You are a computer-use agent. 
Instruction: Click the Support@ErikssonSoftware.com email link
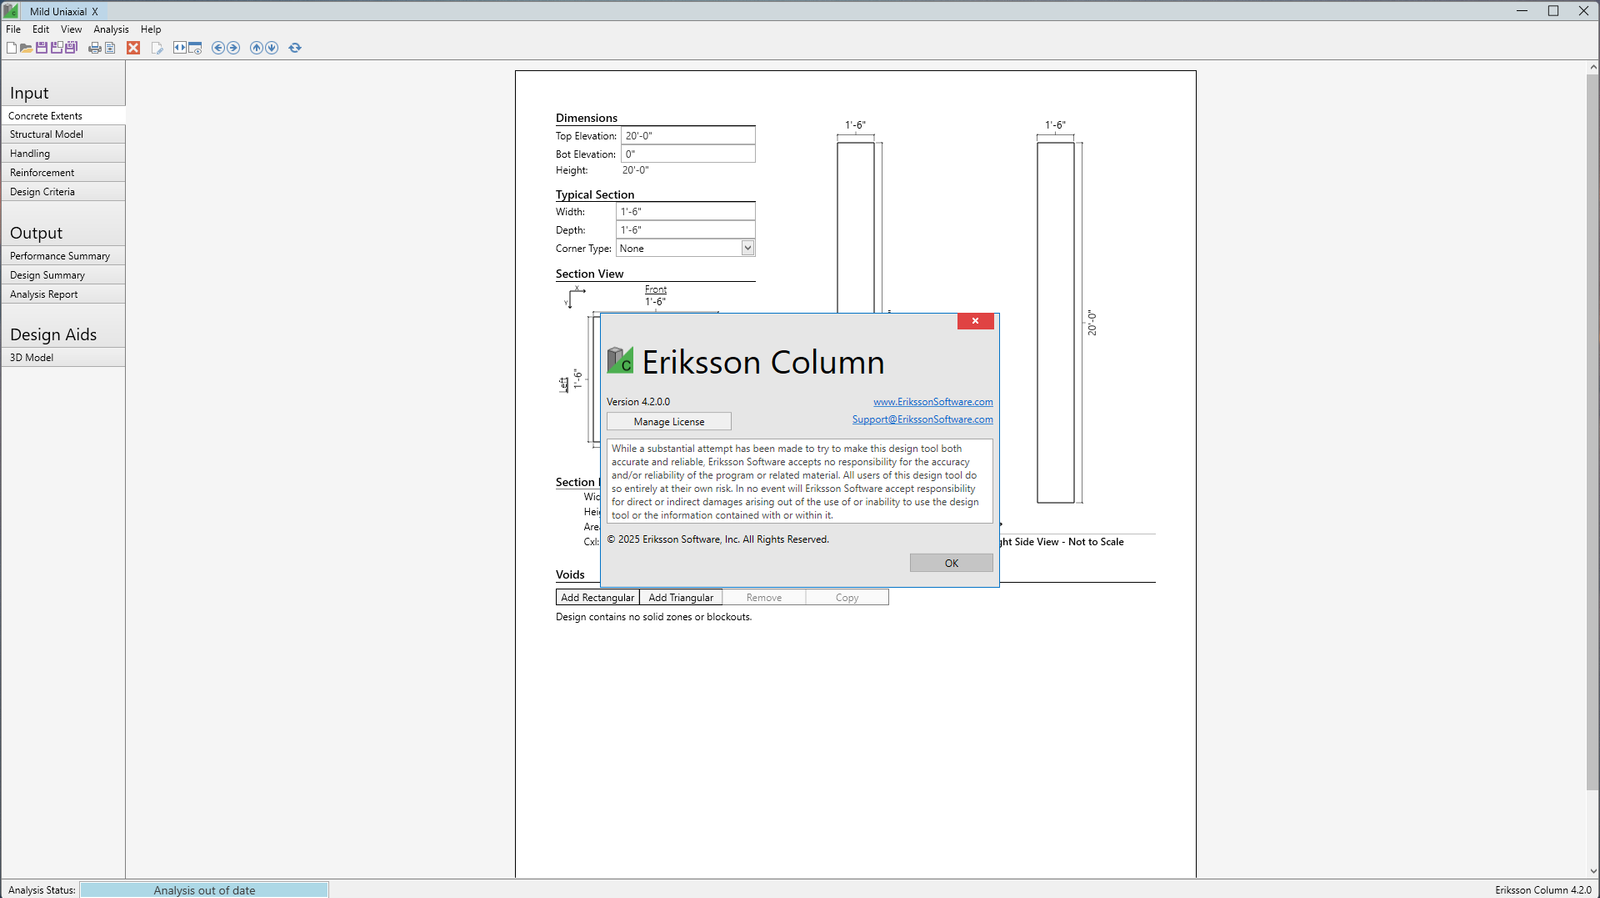coord(922,419)
